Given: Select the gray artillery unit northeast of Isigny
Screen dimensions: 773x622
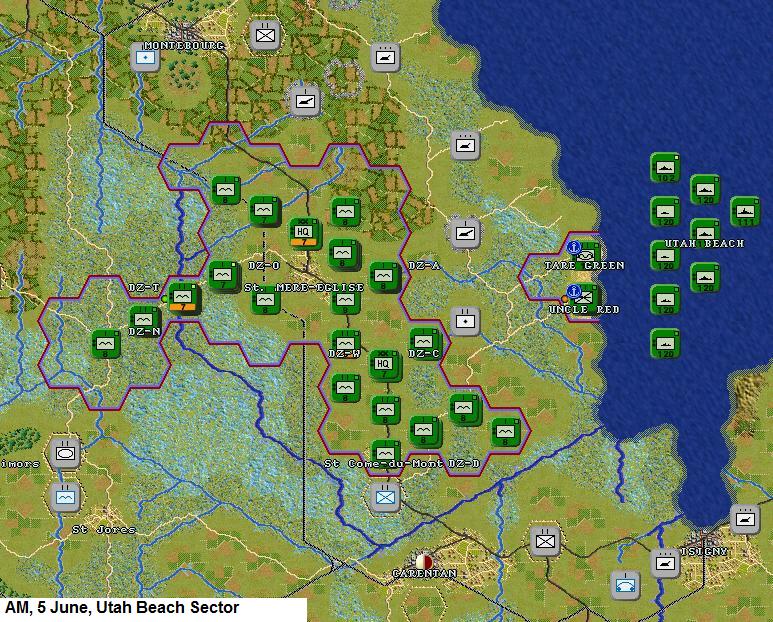Looking at the screenshot, I should pyautogui.click(x=744, y=519).
